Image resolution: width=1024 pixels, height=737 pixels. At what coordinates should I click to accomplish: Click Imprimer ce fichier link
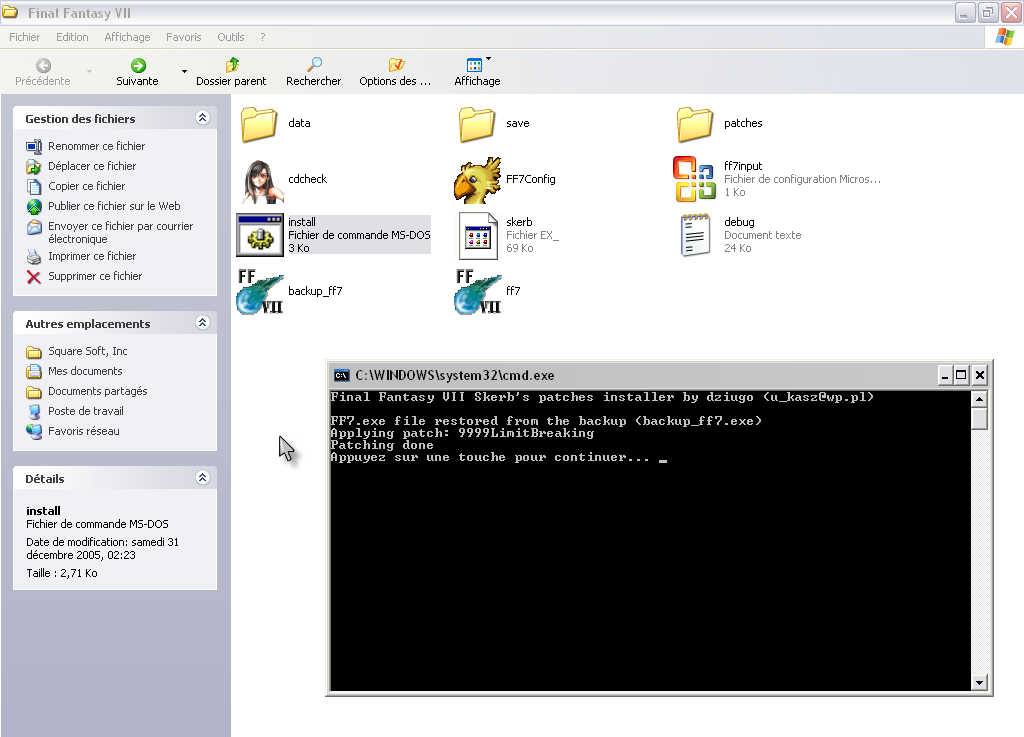point(92,257)
